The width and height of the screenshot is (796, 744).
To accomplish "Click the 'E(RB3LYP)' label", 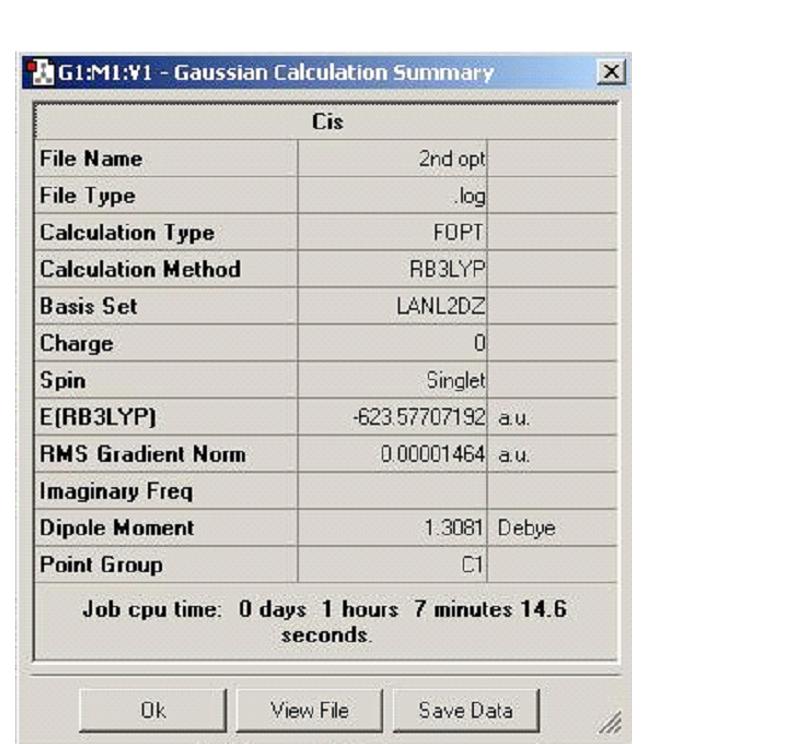I will point(97,417).
